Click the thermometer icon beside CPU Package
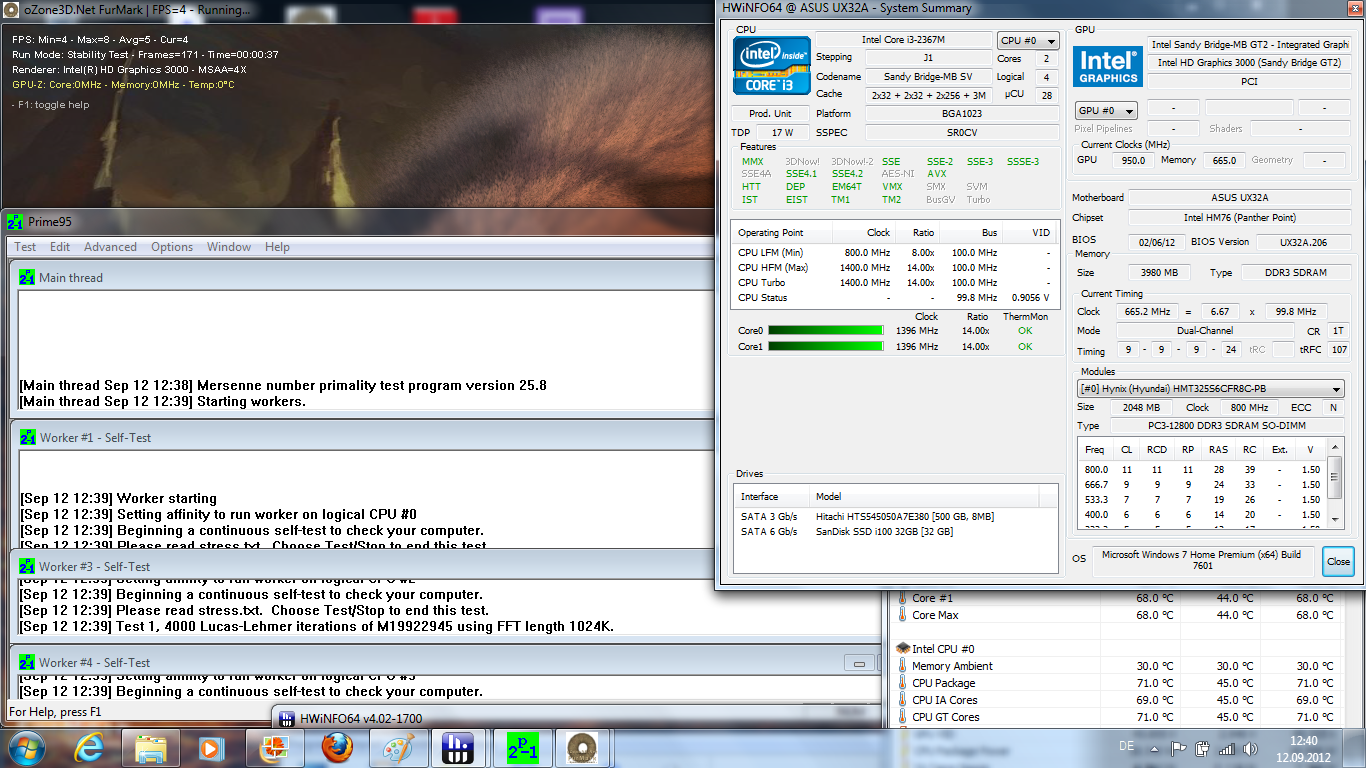The width and height of the screenshot is (1366, 768). [903, 683]
